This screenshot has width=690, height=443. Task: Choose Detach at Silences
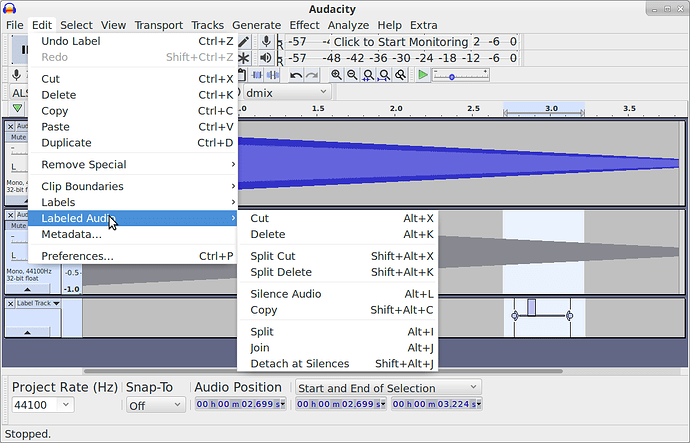tap(338, 364)
